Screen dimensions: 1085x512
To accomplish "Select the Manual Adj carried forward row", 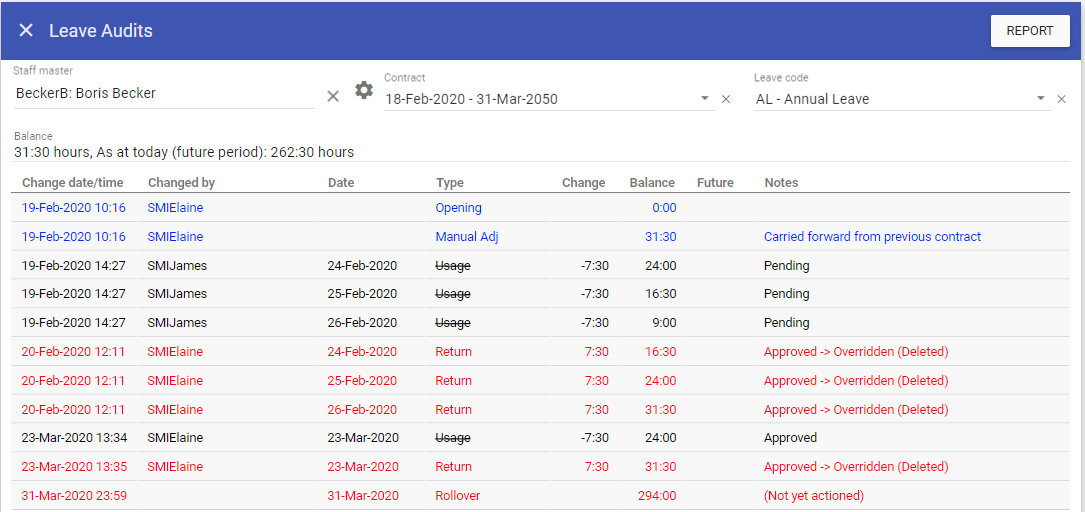I will point(466,237).
